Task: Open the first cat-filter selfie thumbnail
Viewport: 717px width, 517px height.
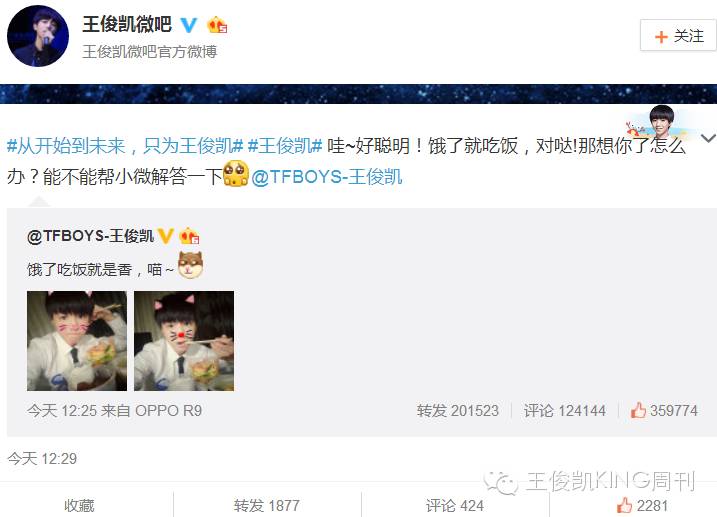Action: pyautogui.click(x=77, y=341)
